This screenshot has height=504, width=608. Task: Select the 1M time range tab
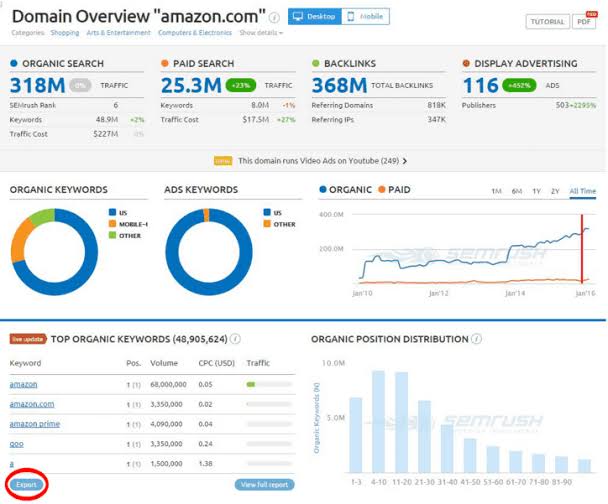[496, 191]
